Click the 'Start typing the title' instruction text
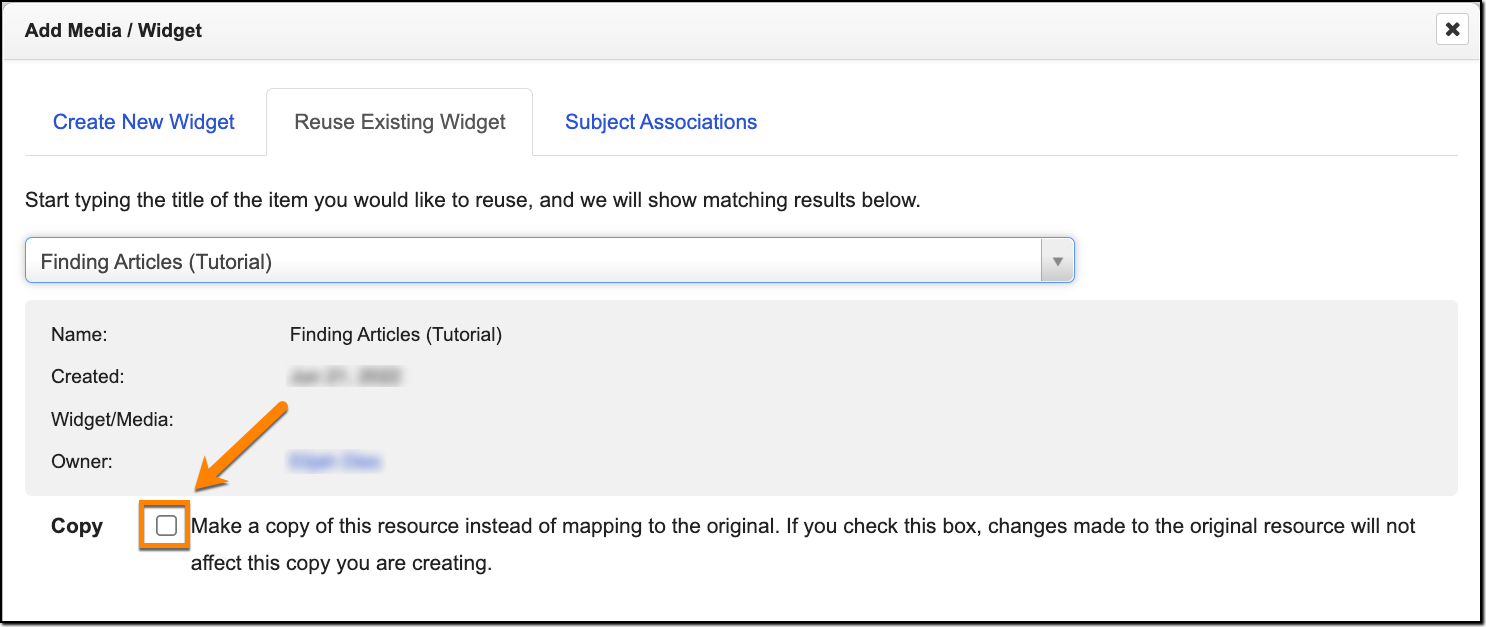Screen dimensions: 1486x627 (x=472, y=200)
